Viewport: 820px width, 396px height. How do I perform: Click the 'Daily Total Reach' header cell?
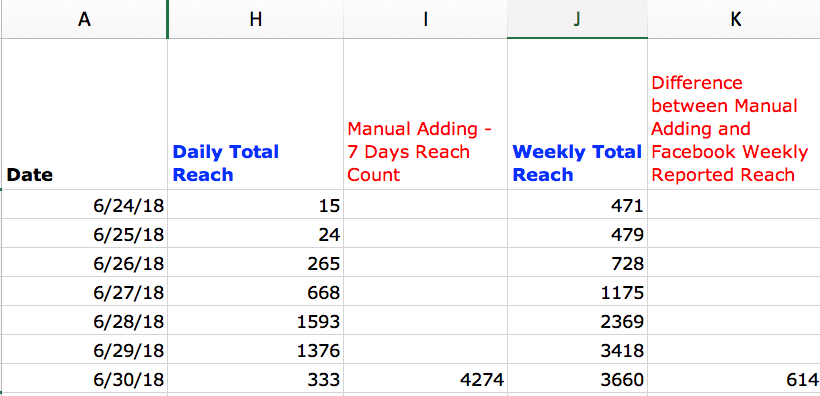pyautogui.click(x=255, y=114)
